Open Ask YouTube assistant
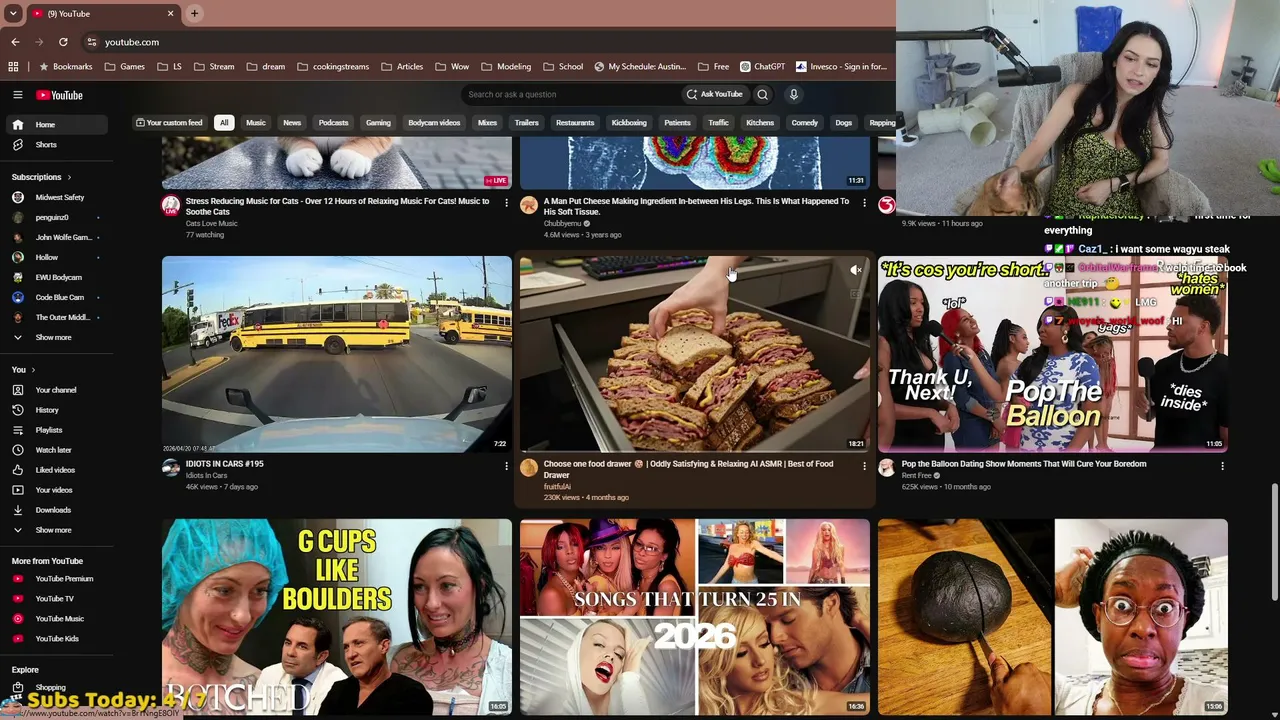Image resolution: width=1280 pixels, height=720 pixels. 714,95
